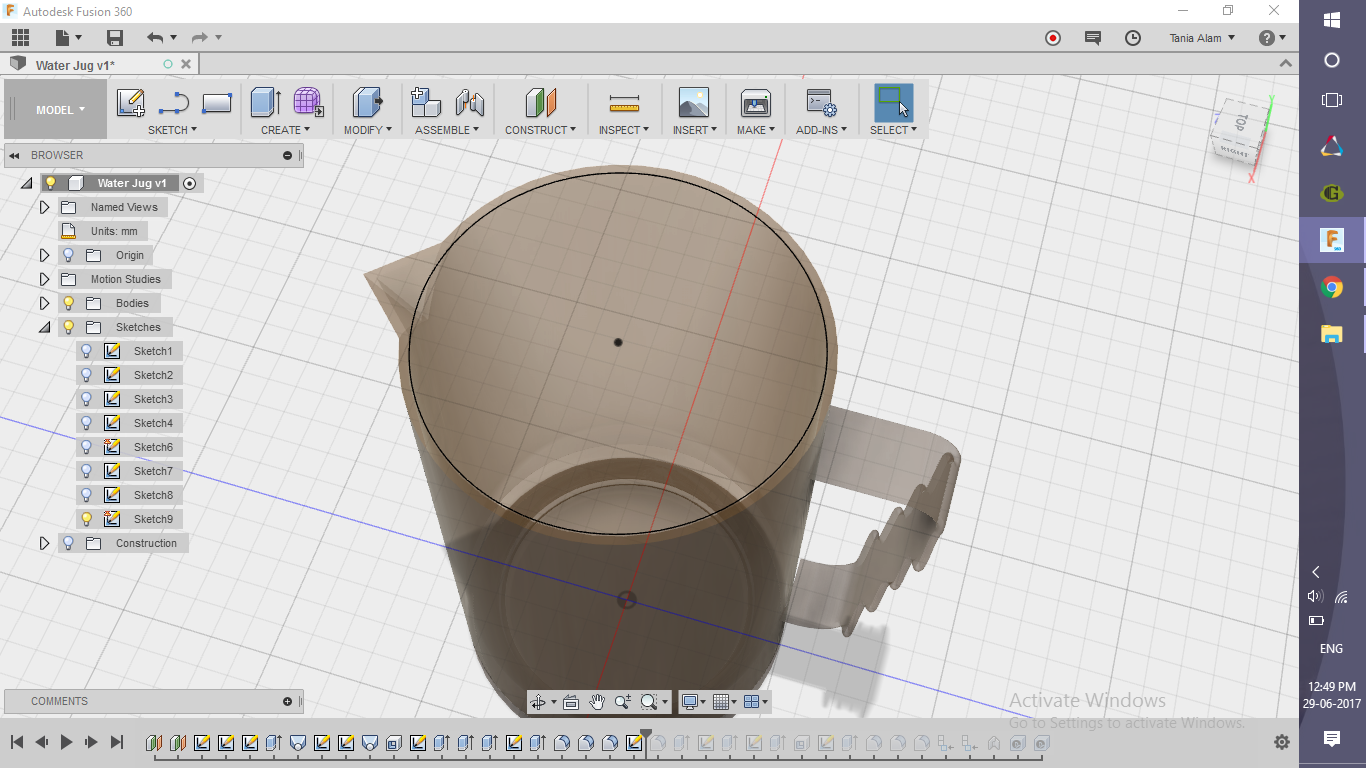Expand the Named Views folder
1366x768 pixels.
click(44, 207)
